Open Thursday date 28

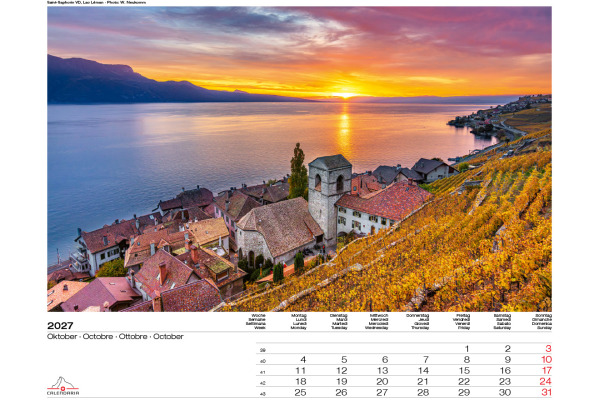tap(423, 393)
